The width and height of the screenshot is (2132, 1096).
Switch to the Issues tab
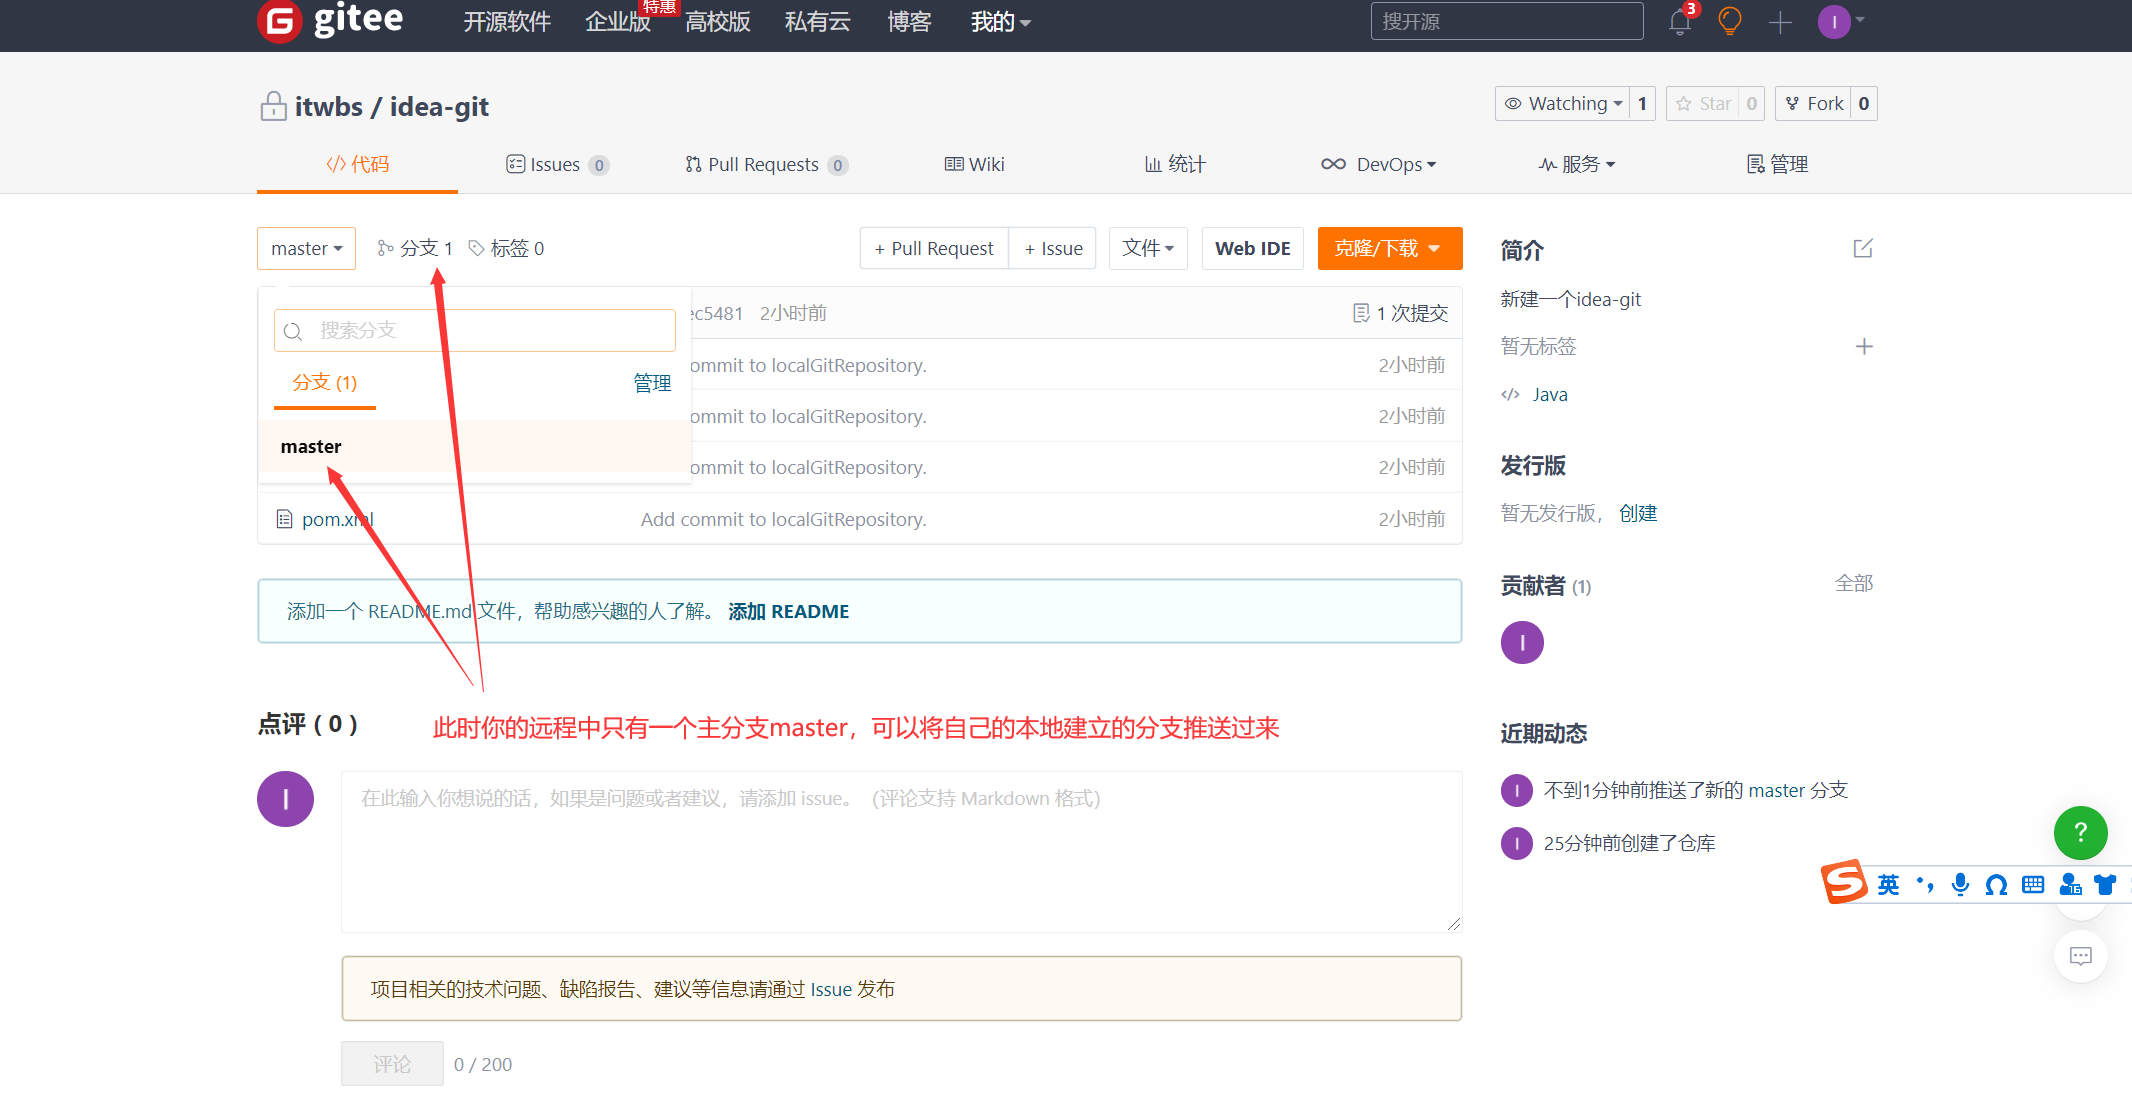557,164
